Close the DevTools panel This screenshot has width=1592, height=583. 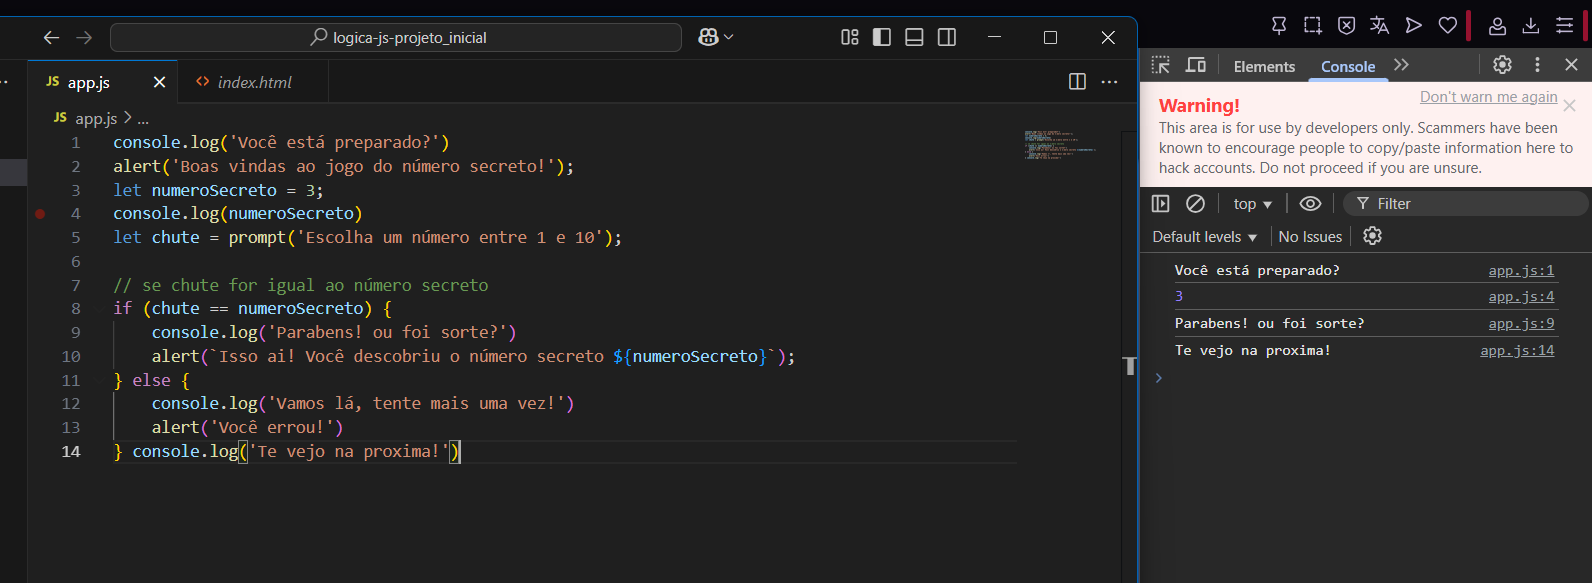coord(1571,65)
